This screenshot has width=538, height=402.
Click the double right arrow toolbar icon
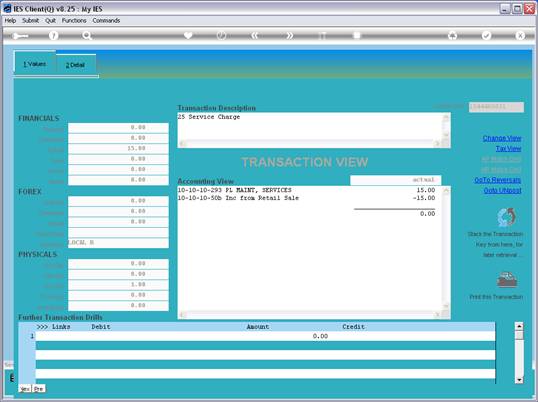click(x=290, y=35)
